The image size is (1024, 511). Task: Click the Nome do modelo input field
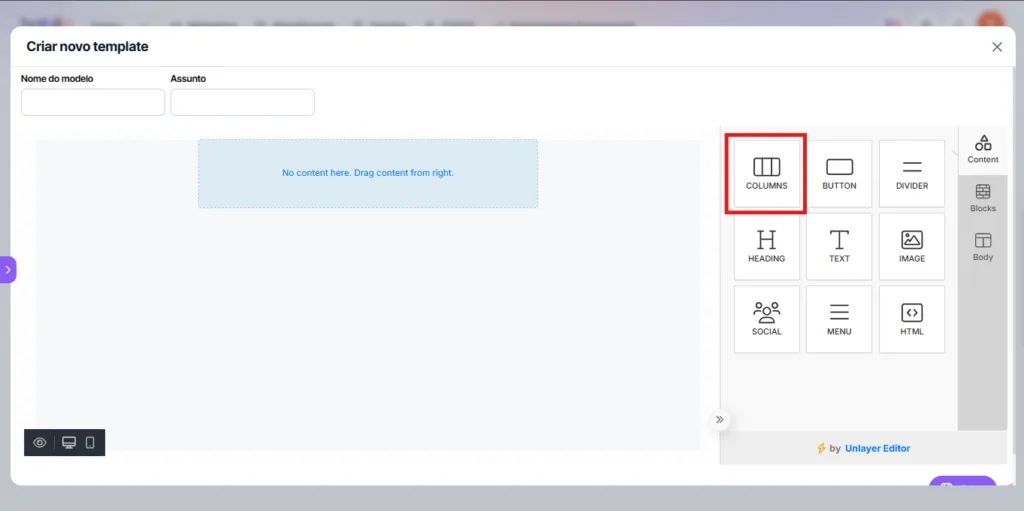tap(93, 102)
